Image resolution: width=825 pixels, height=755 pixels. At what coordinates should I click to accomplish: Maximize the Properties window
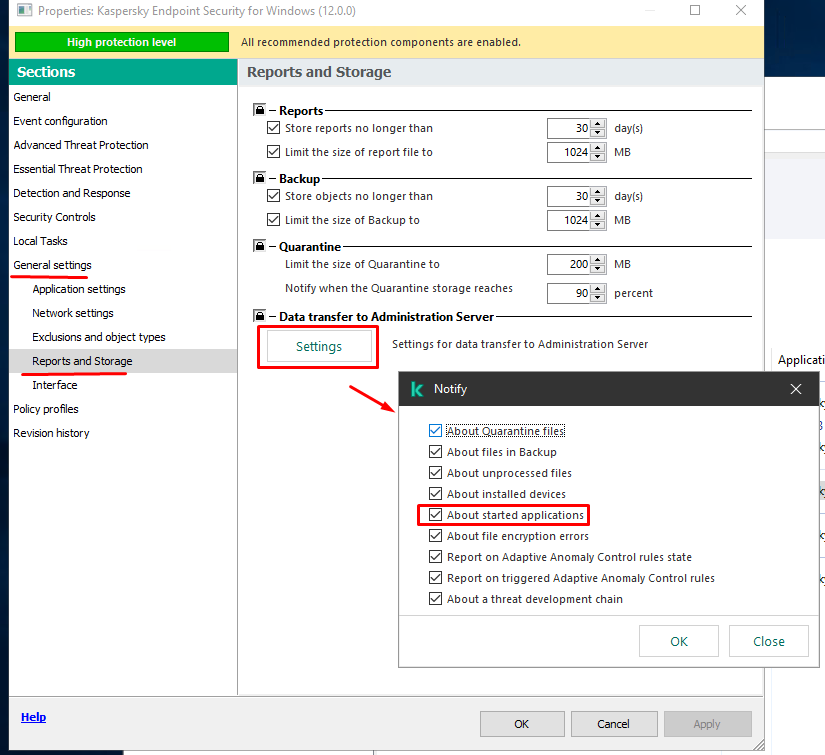click(695, 10)
